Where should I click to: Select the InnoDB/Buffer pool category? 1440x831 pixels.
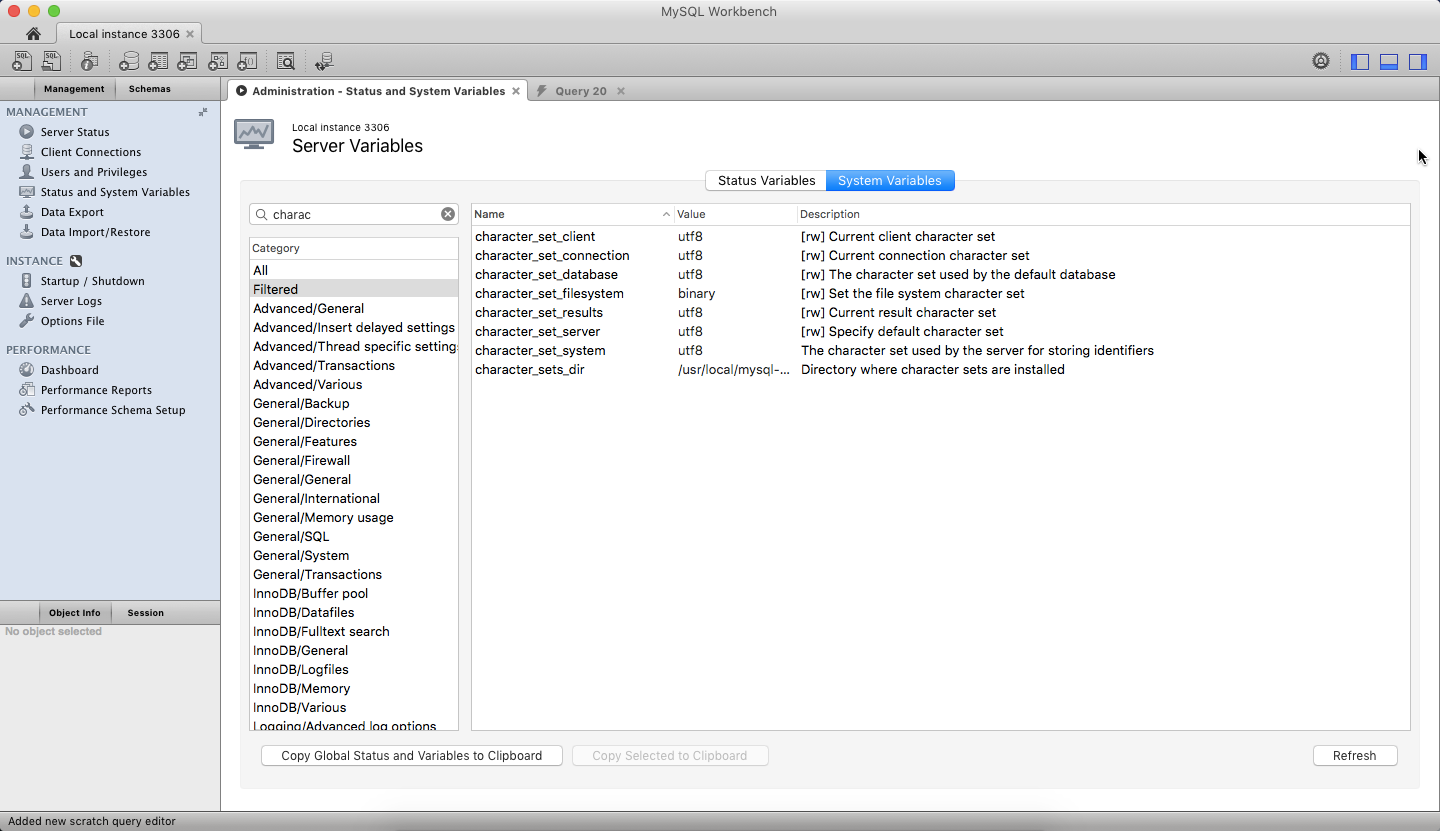[354, 593]
